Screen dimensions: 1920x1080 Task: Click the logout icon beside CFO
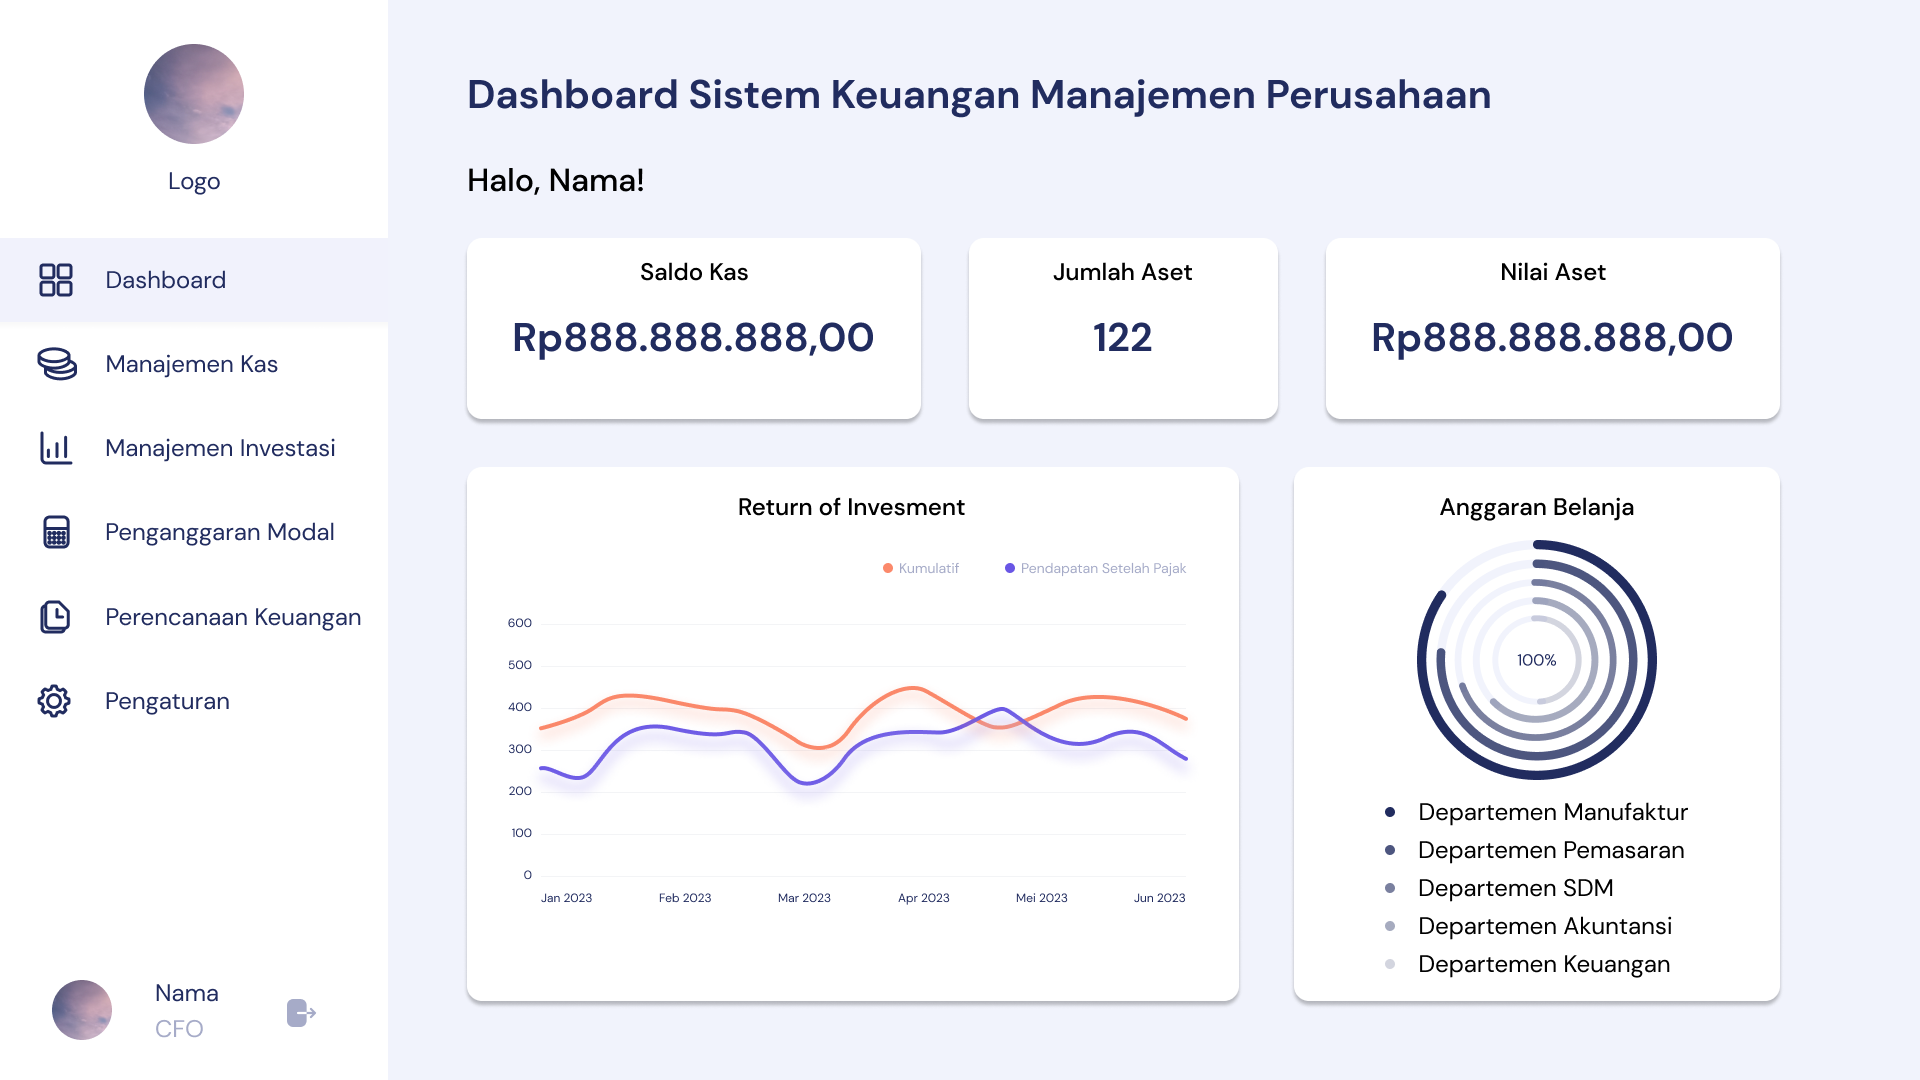pos(301,1013)
